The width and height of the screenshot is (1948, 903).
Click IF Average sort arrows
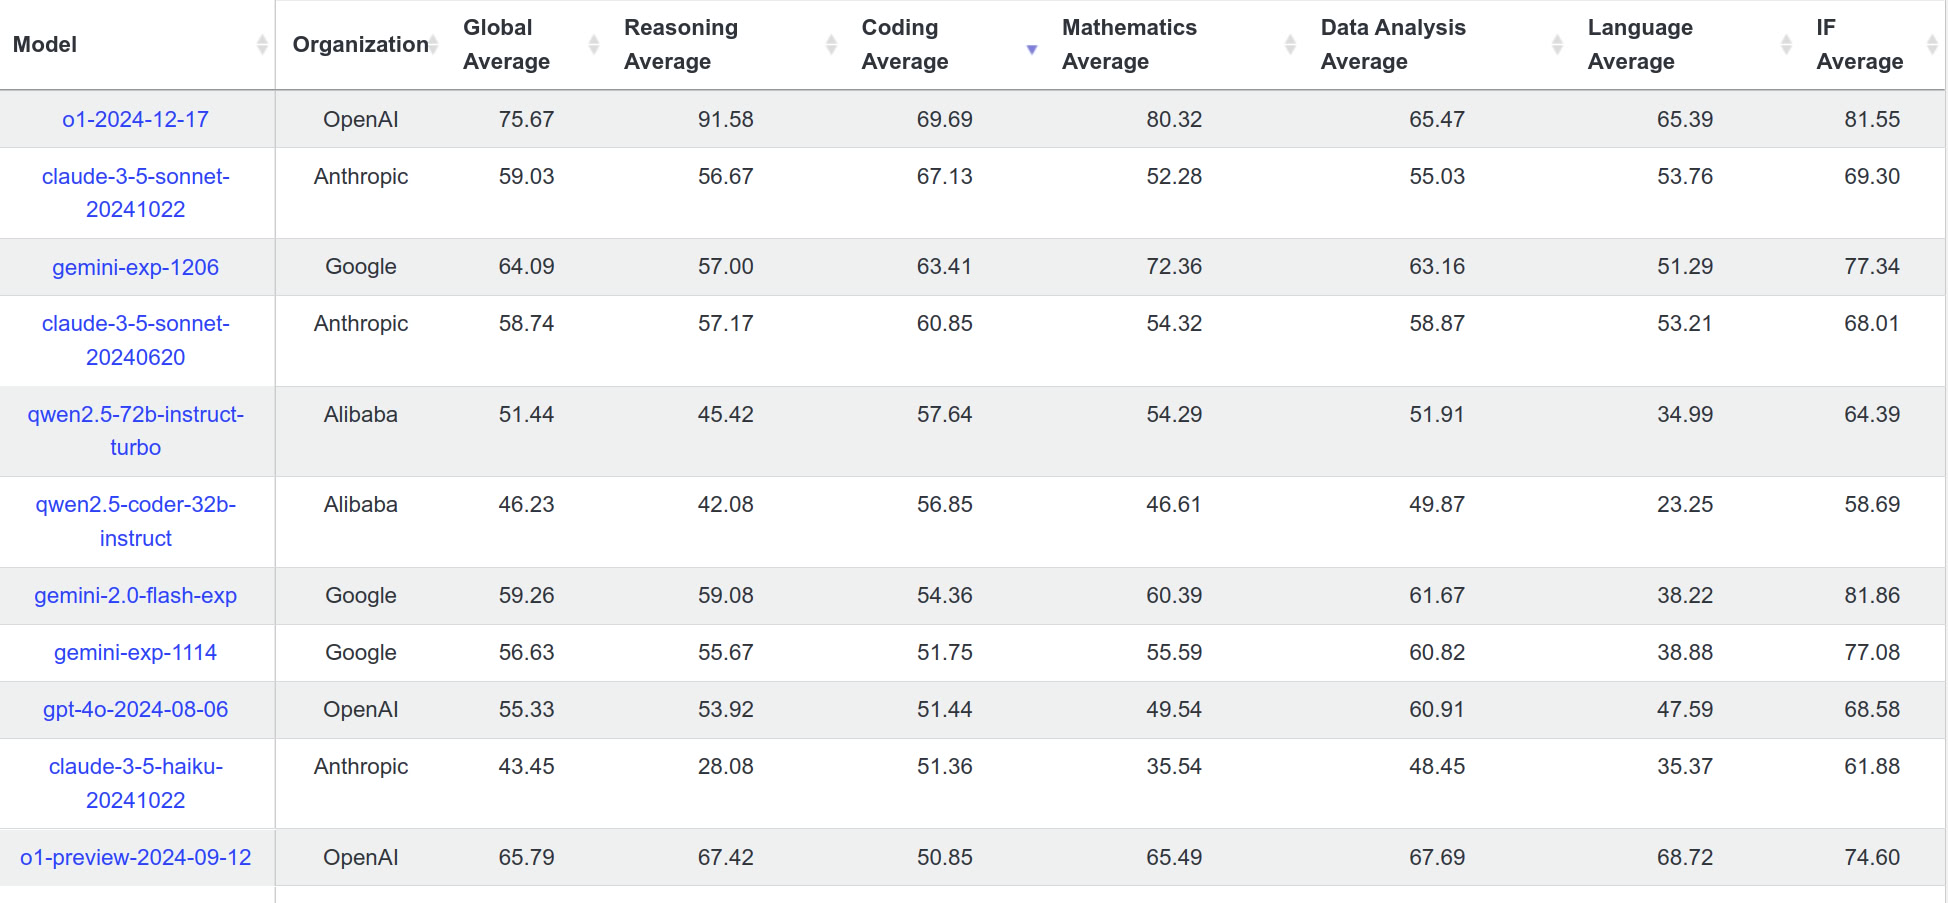(x=1932, y=44)
